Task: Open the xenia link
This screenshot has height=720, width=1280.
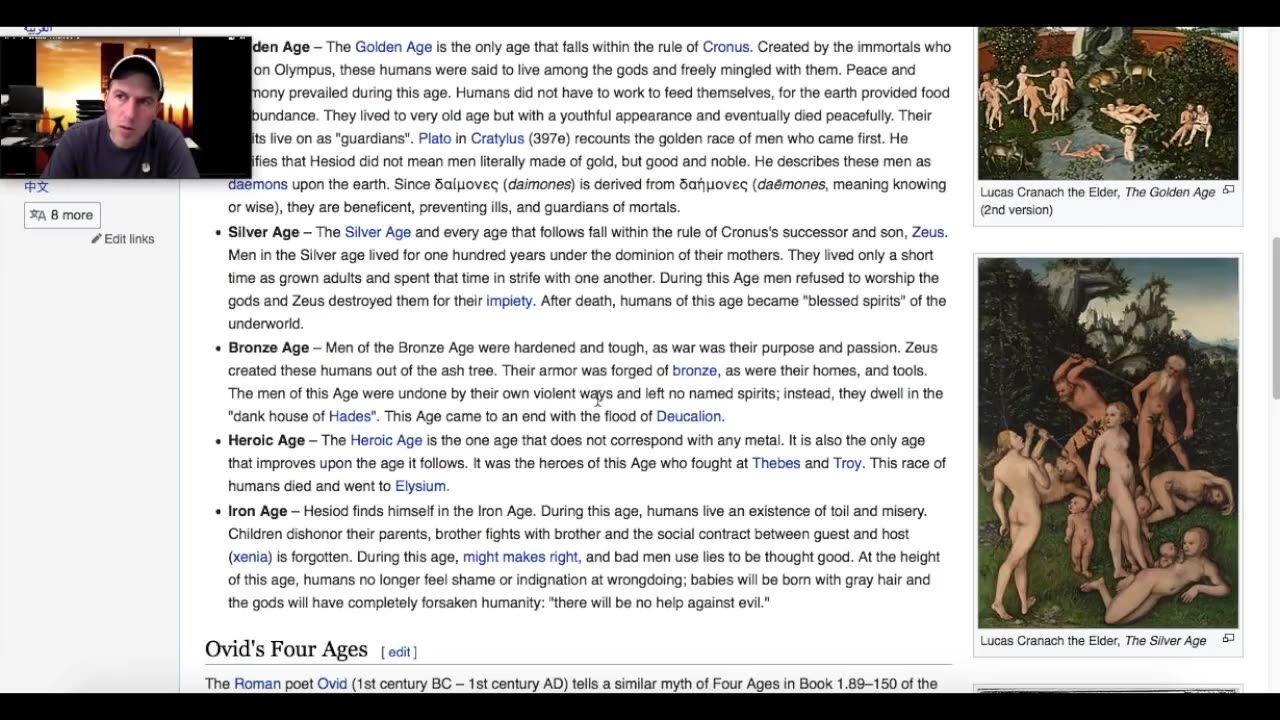Action: click(251, 557)
